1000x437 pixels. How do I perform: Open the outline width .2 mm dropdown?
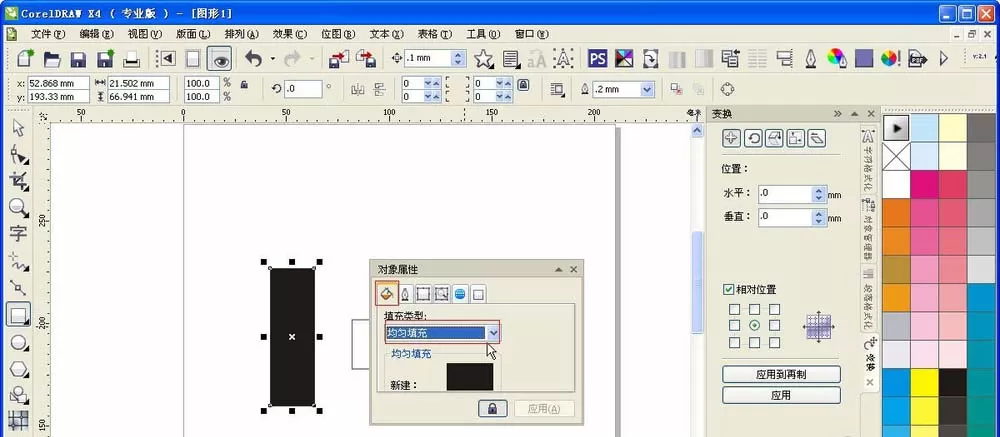(647, 89)
